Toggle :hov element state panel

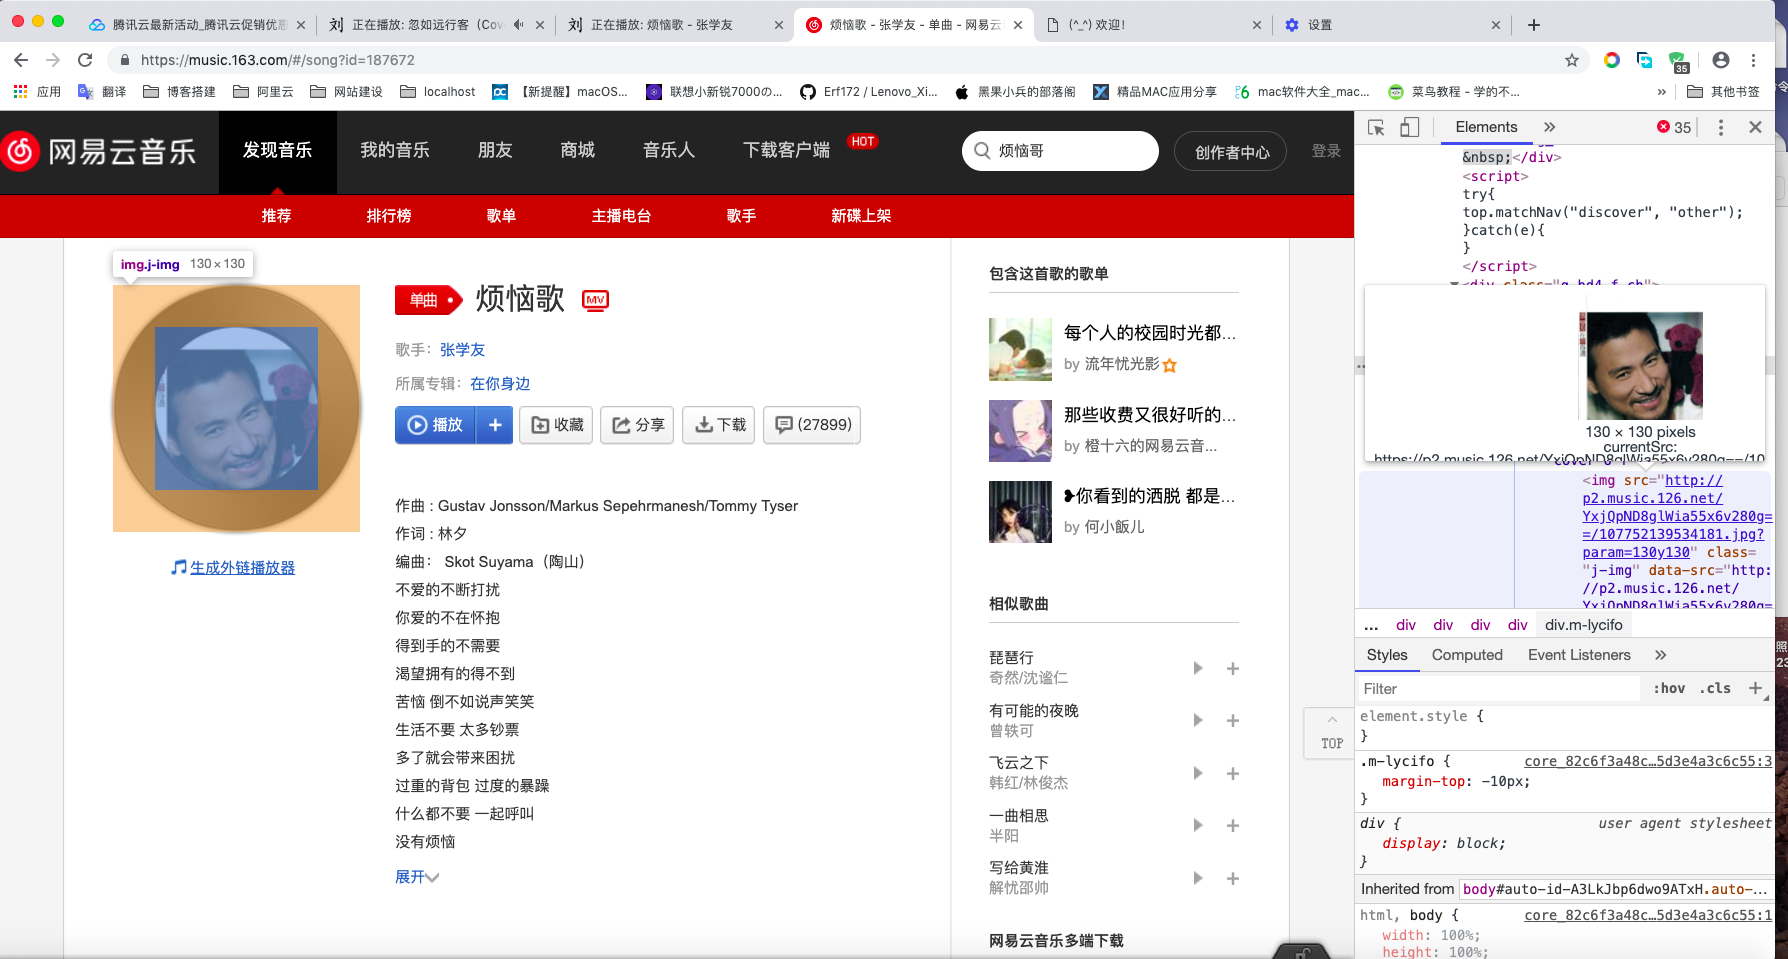pyautogui.click(x=1669, y=688)
